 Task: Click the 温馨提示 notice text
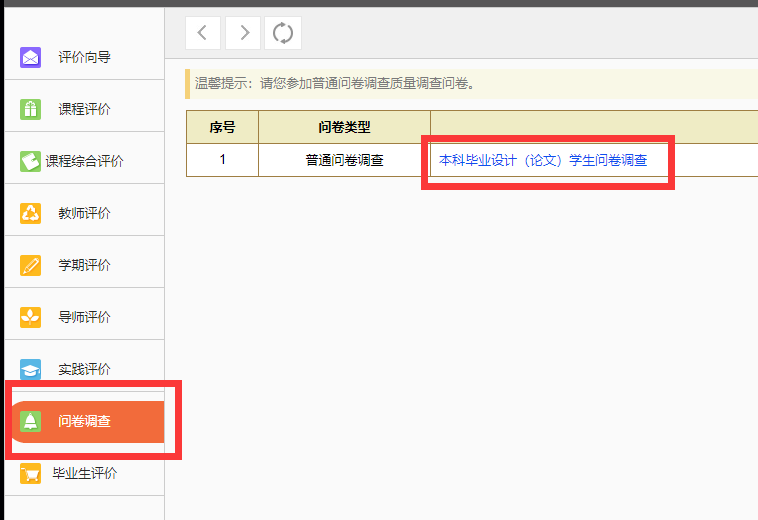coord(335,83)
